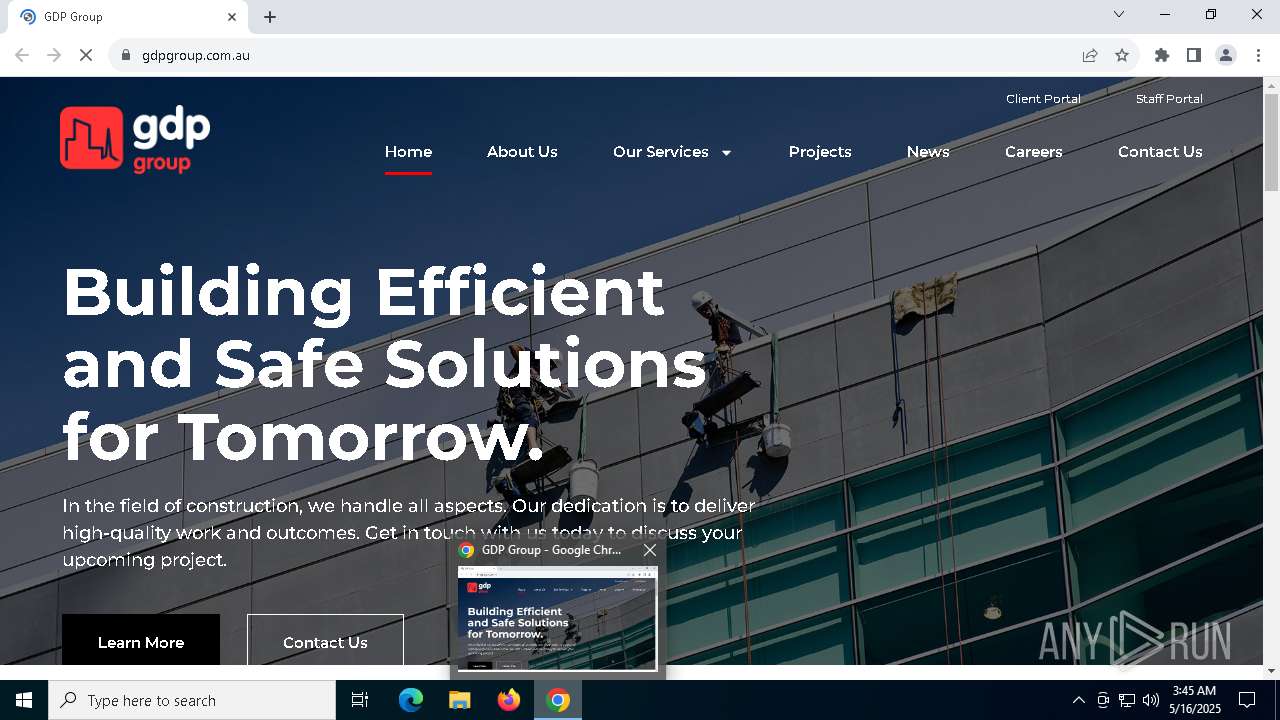
Task: Go back to previous page
Action: click(22, 55)
